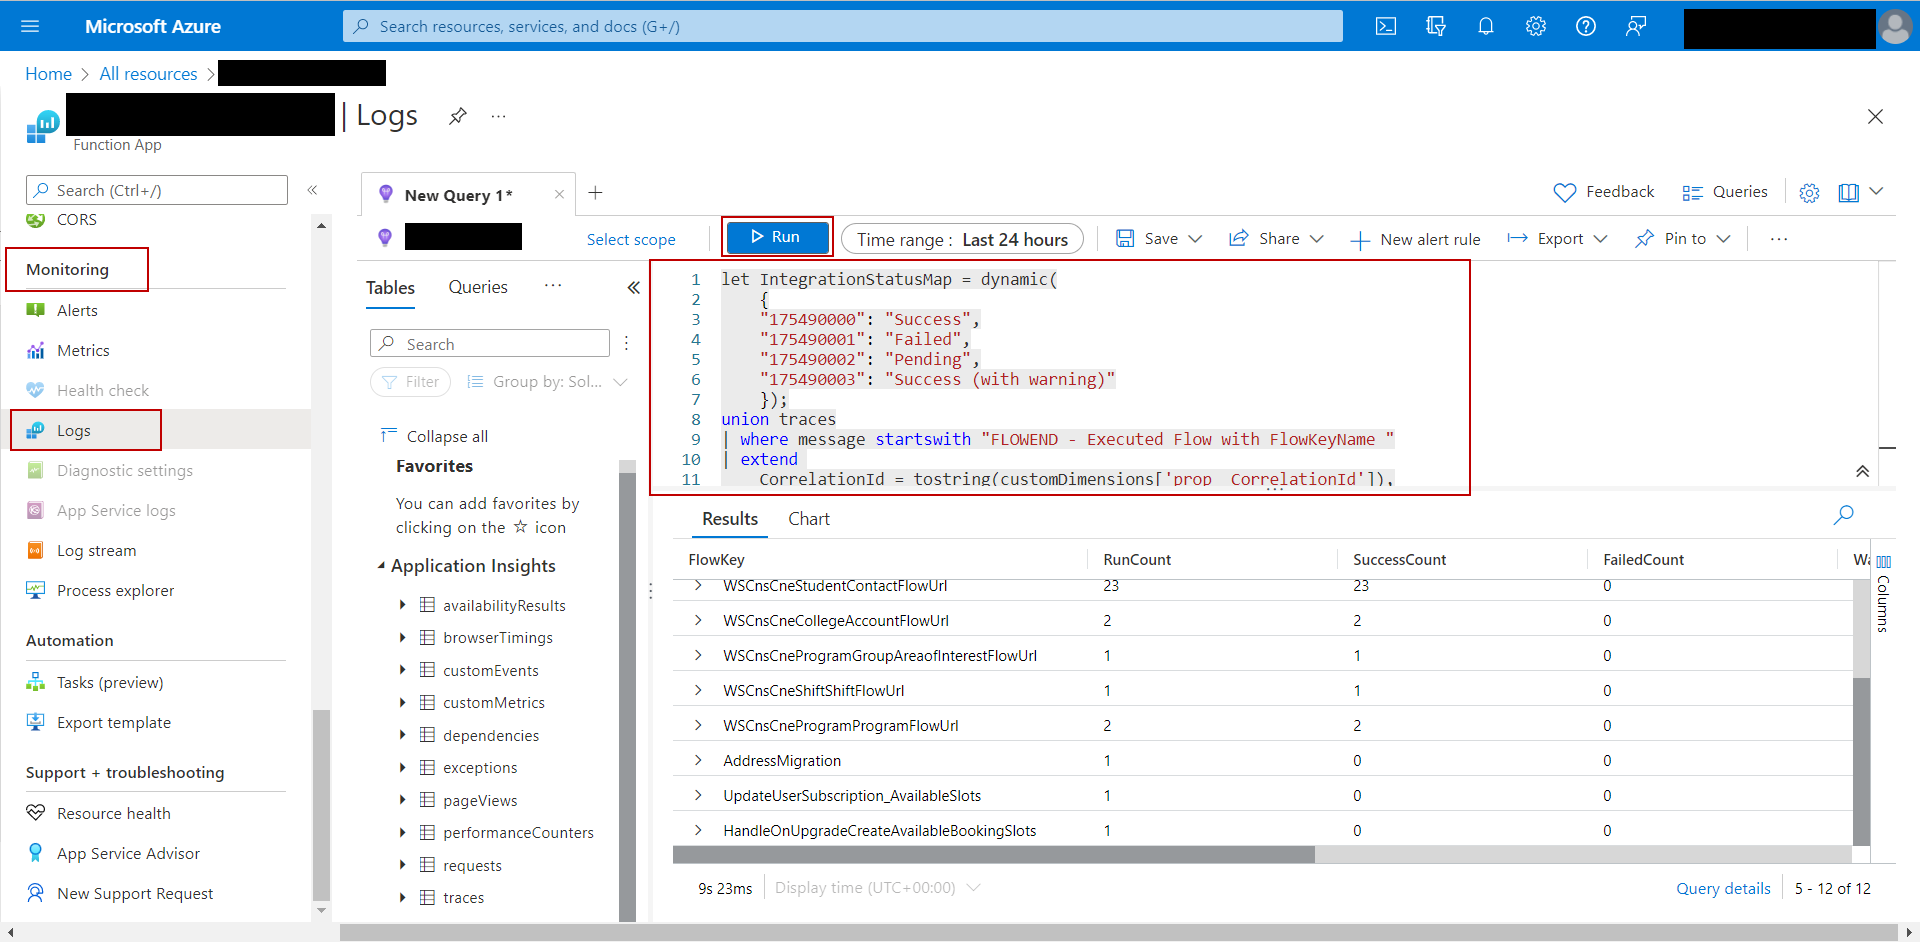
Task: Open portal settings gear in the header
Action: tap(1536, 26)
